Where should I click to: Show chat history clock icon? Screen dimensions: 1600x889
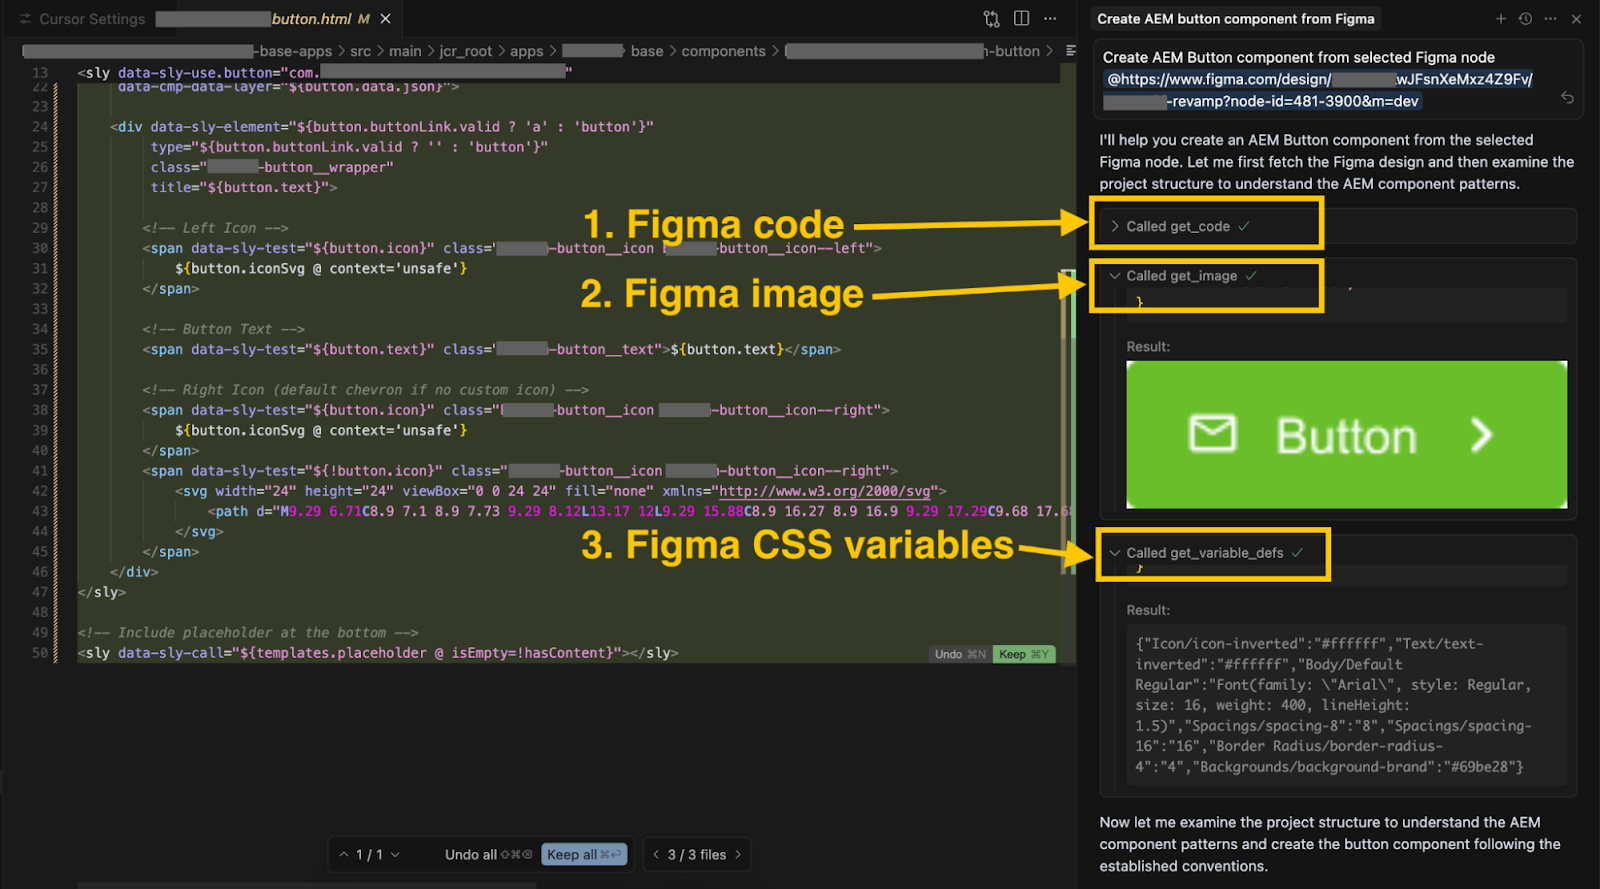(x=1525, y=19)
